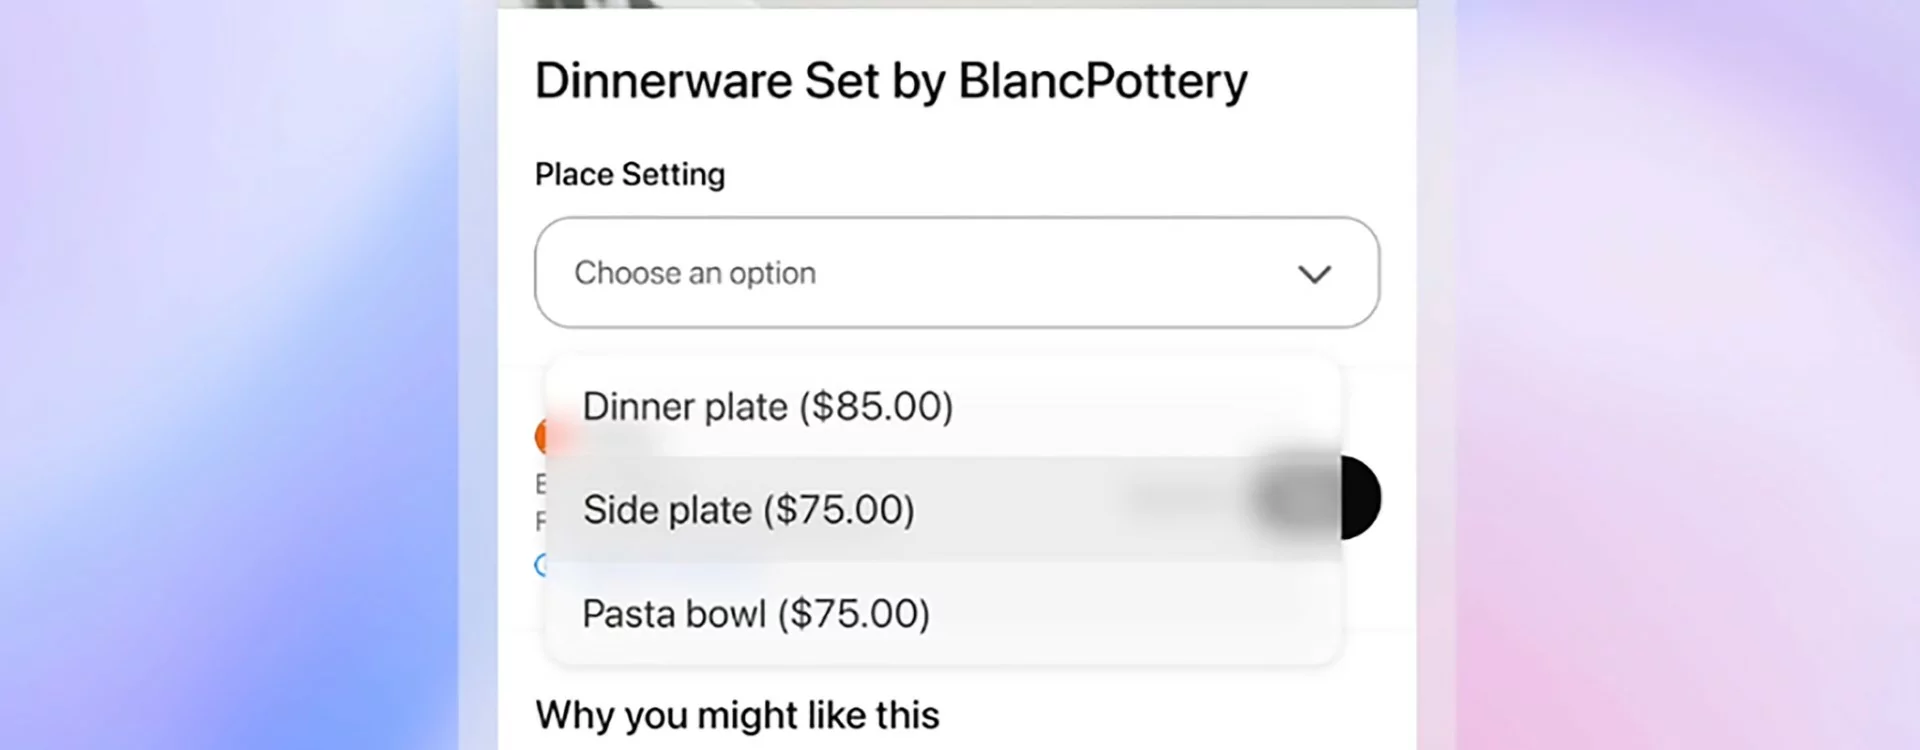The image size is (1920, 750).
Task: Click the "Why you might like this" heading
Action: (737, 716)
